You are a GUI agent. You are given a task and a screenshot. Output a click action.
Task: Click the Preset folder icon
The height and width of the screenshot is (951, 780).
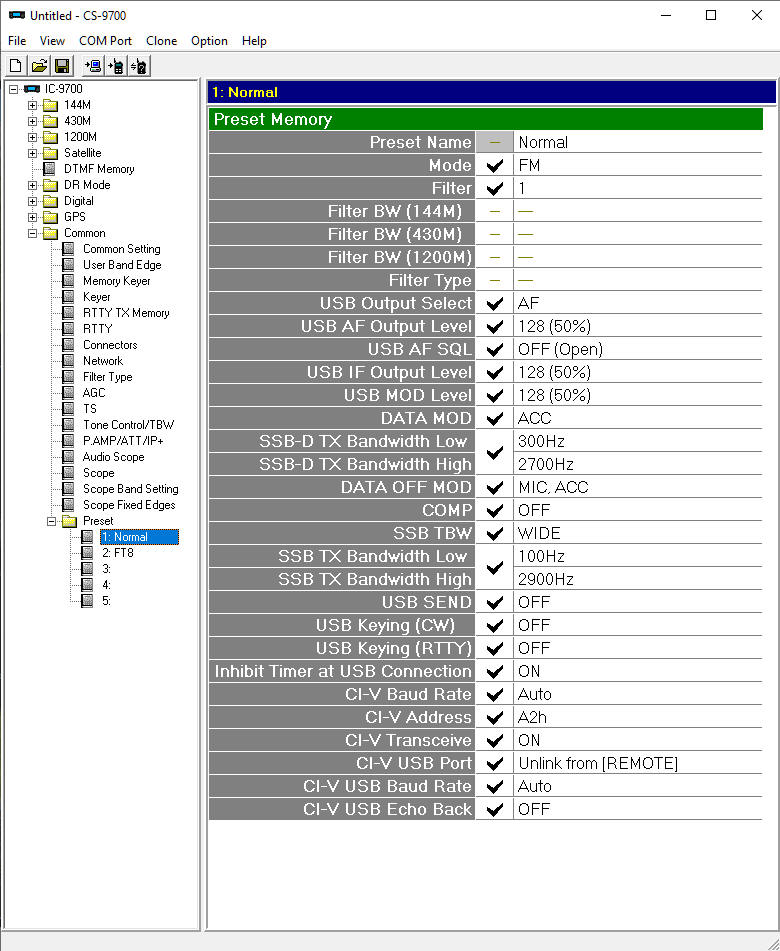coord(69,521)
